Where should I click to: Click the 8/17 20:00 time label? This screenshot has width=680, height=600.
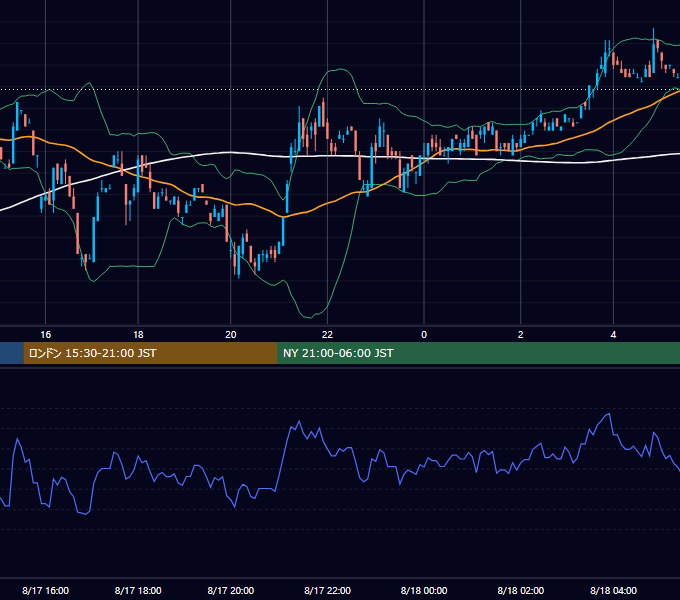click(231, 590)
